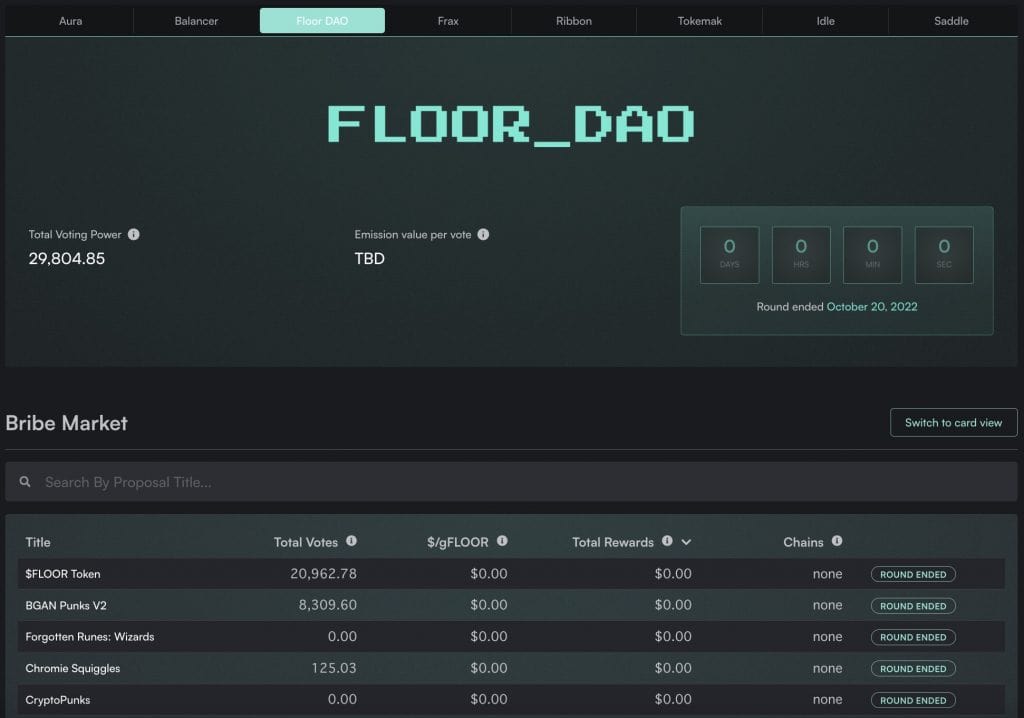Click the TBD emission value

pyautogui.click(x=370, y=259)
